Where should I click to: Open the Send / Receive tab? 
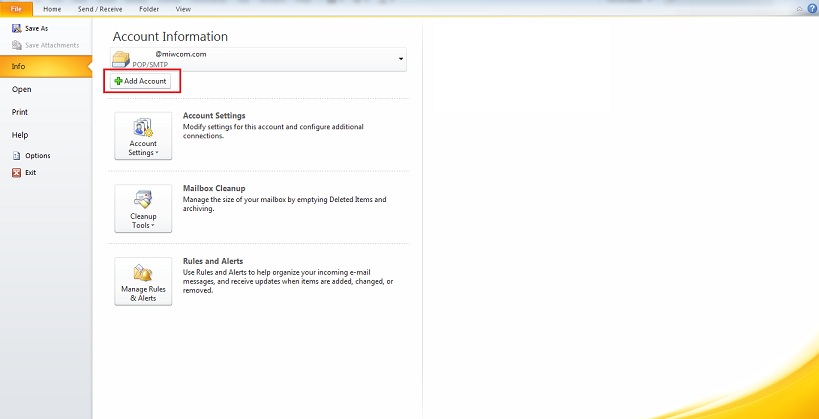[100, 9]
